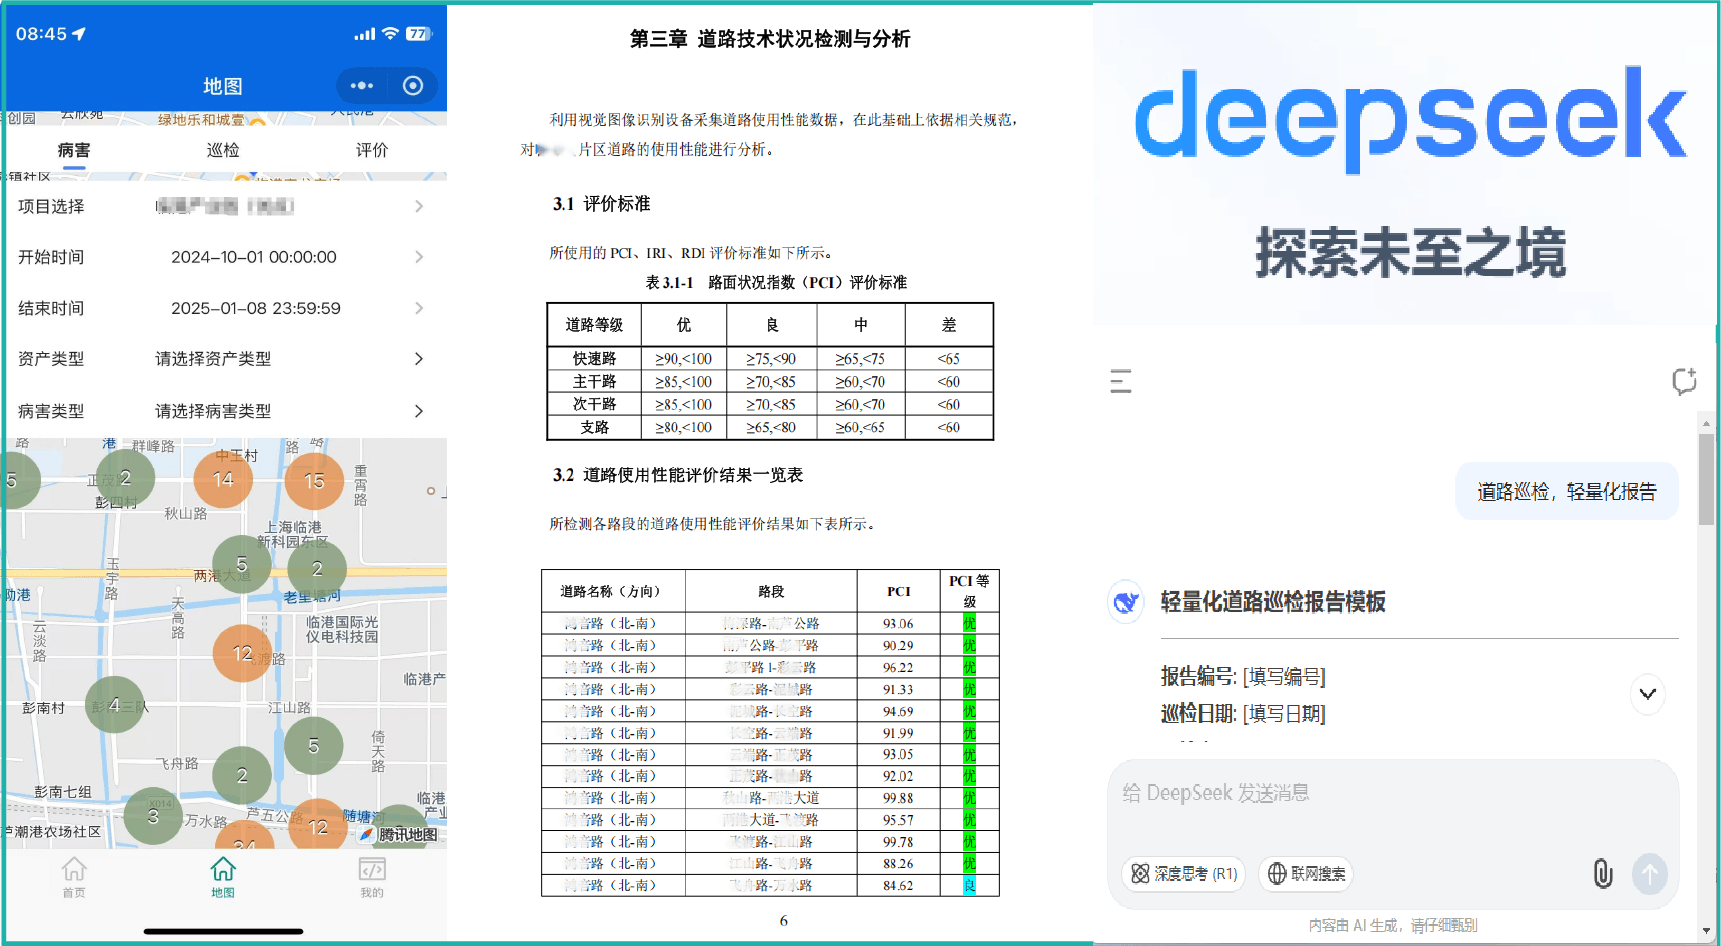Expand the 项目选择 row chevron

pyautogui.click(x=419, y=206)
